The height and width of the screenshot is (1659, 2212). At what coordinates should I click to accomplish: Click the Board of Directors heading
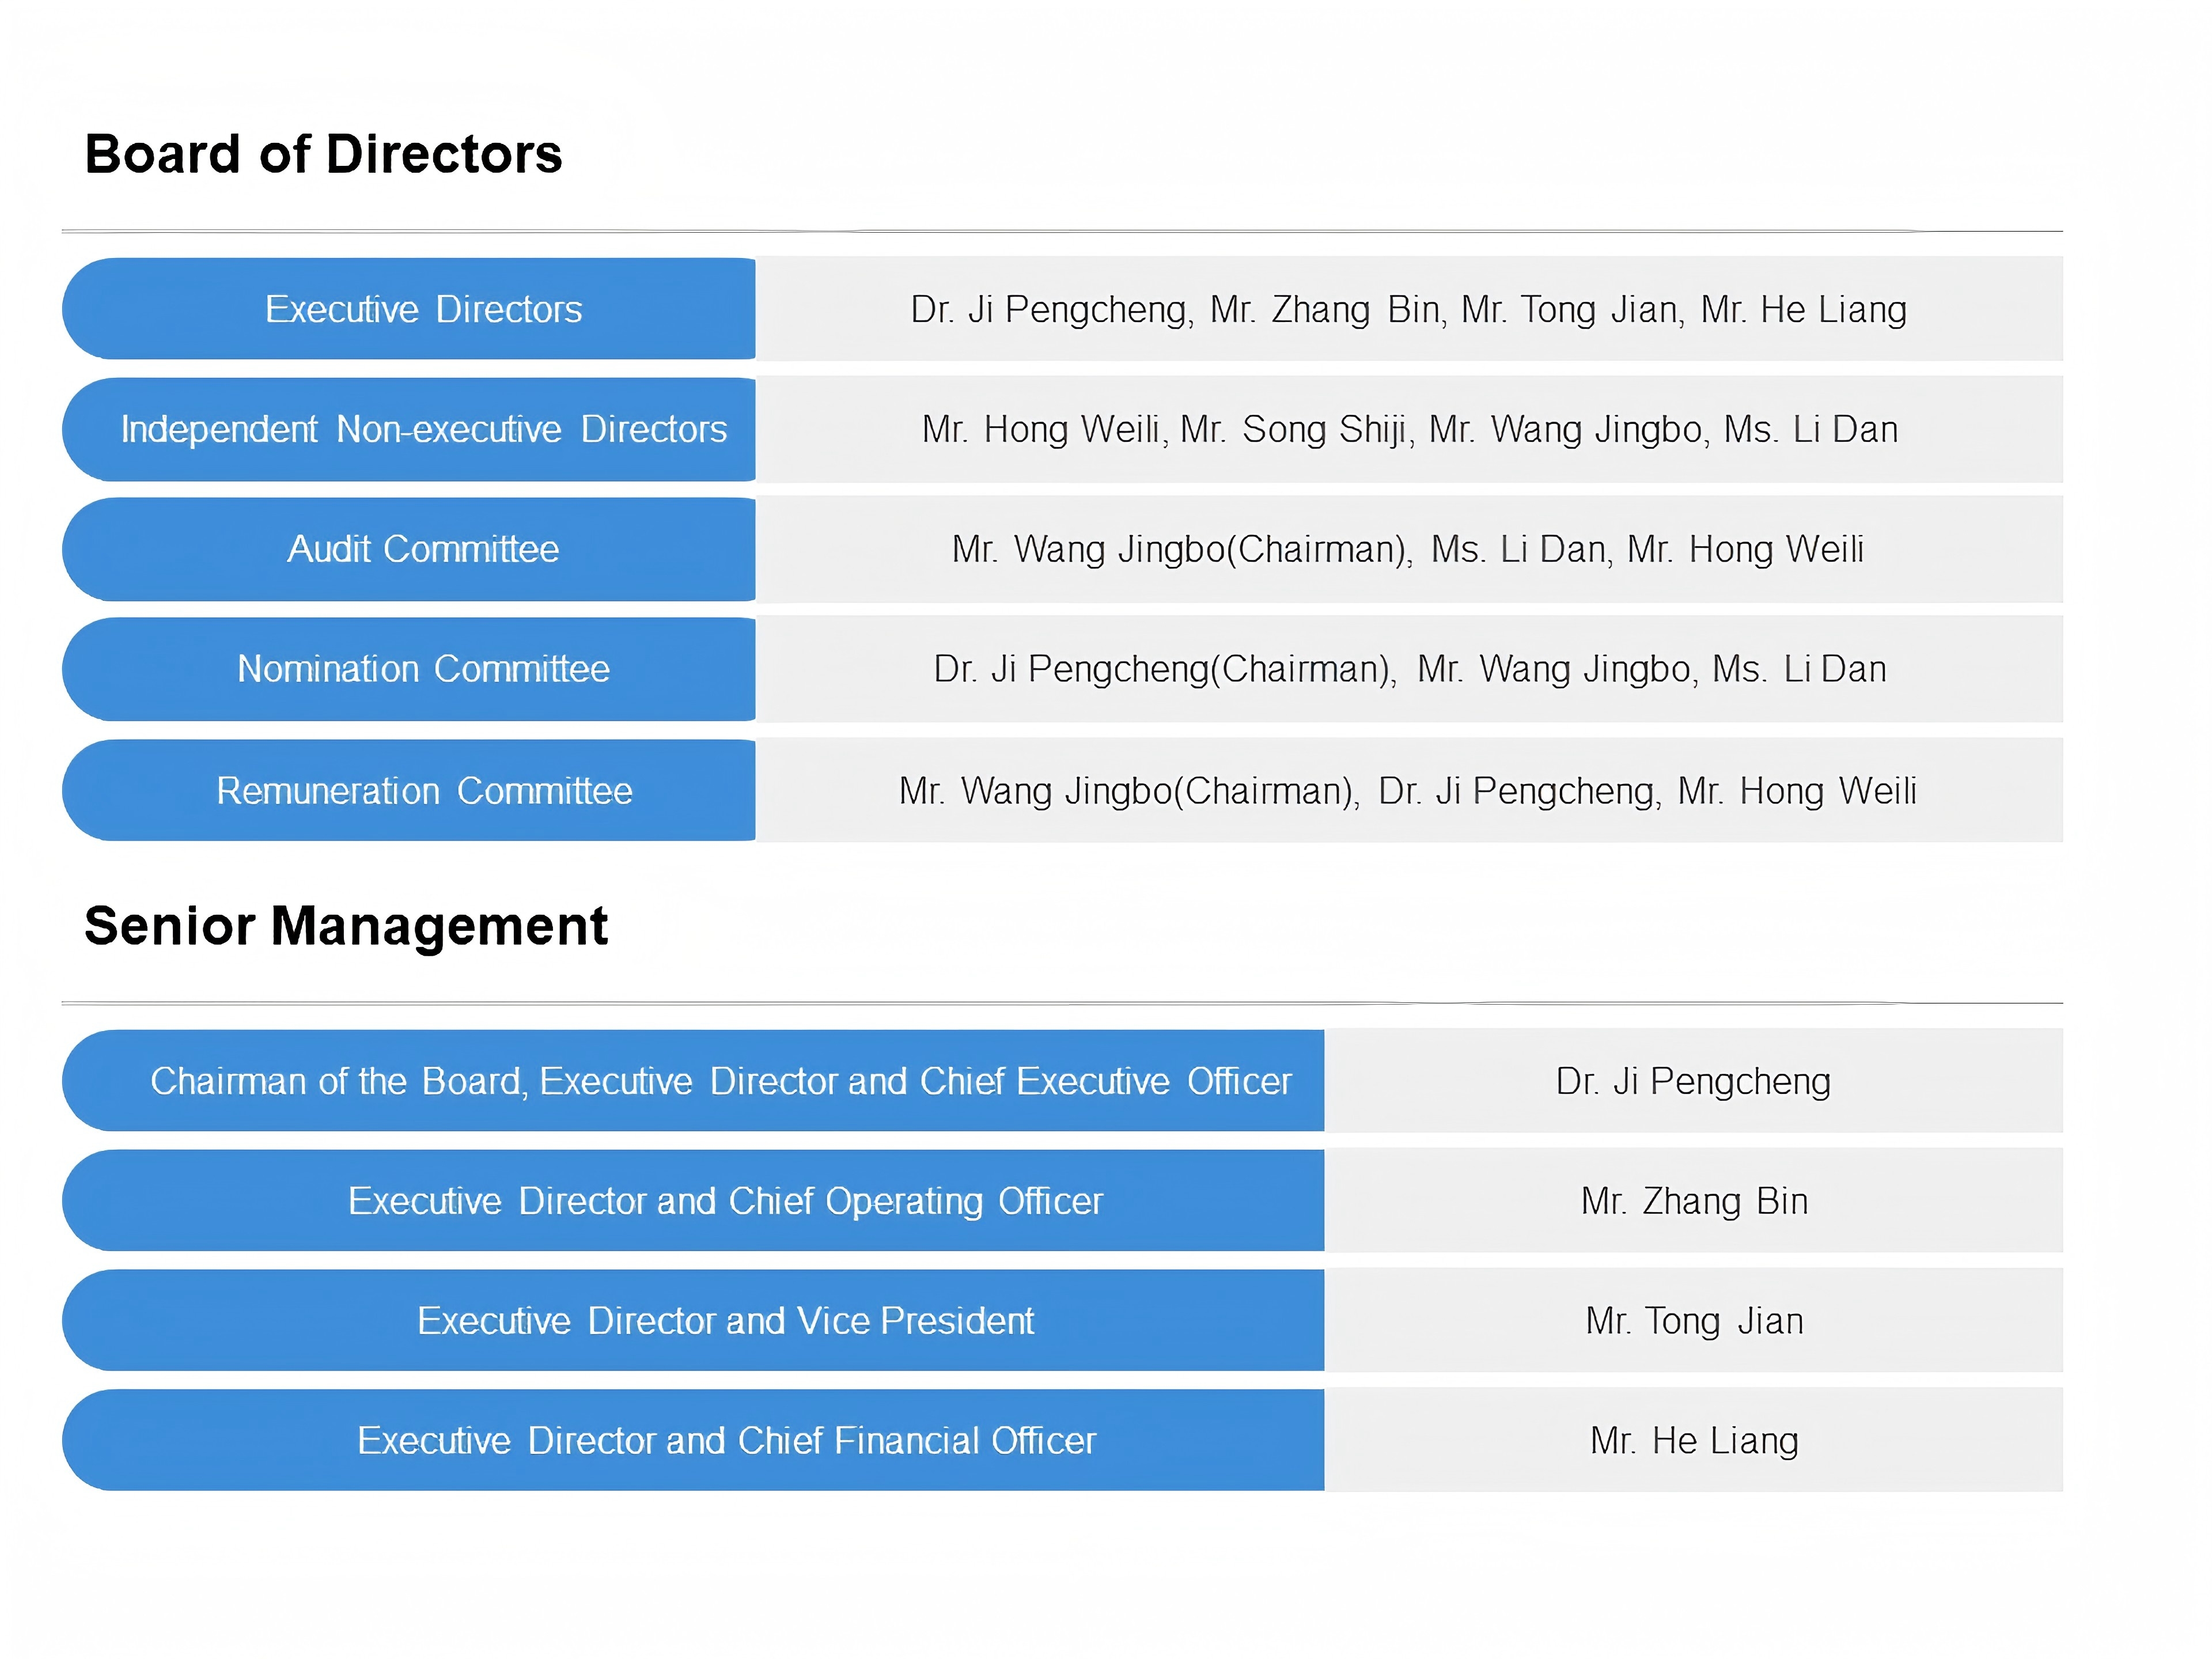click(323, 154)
